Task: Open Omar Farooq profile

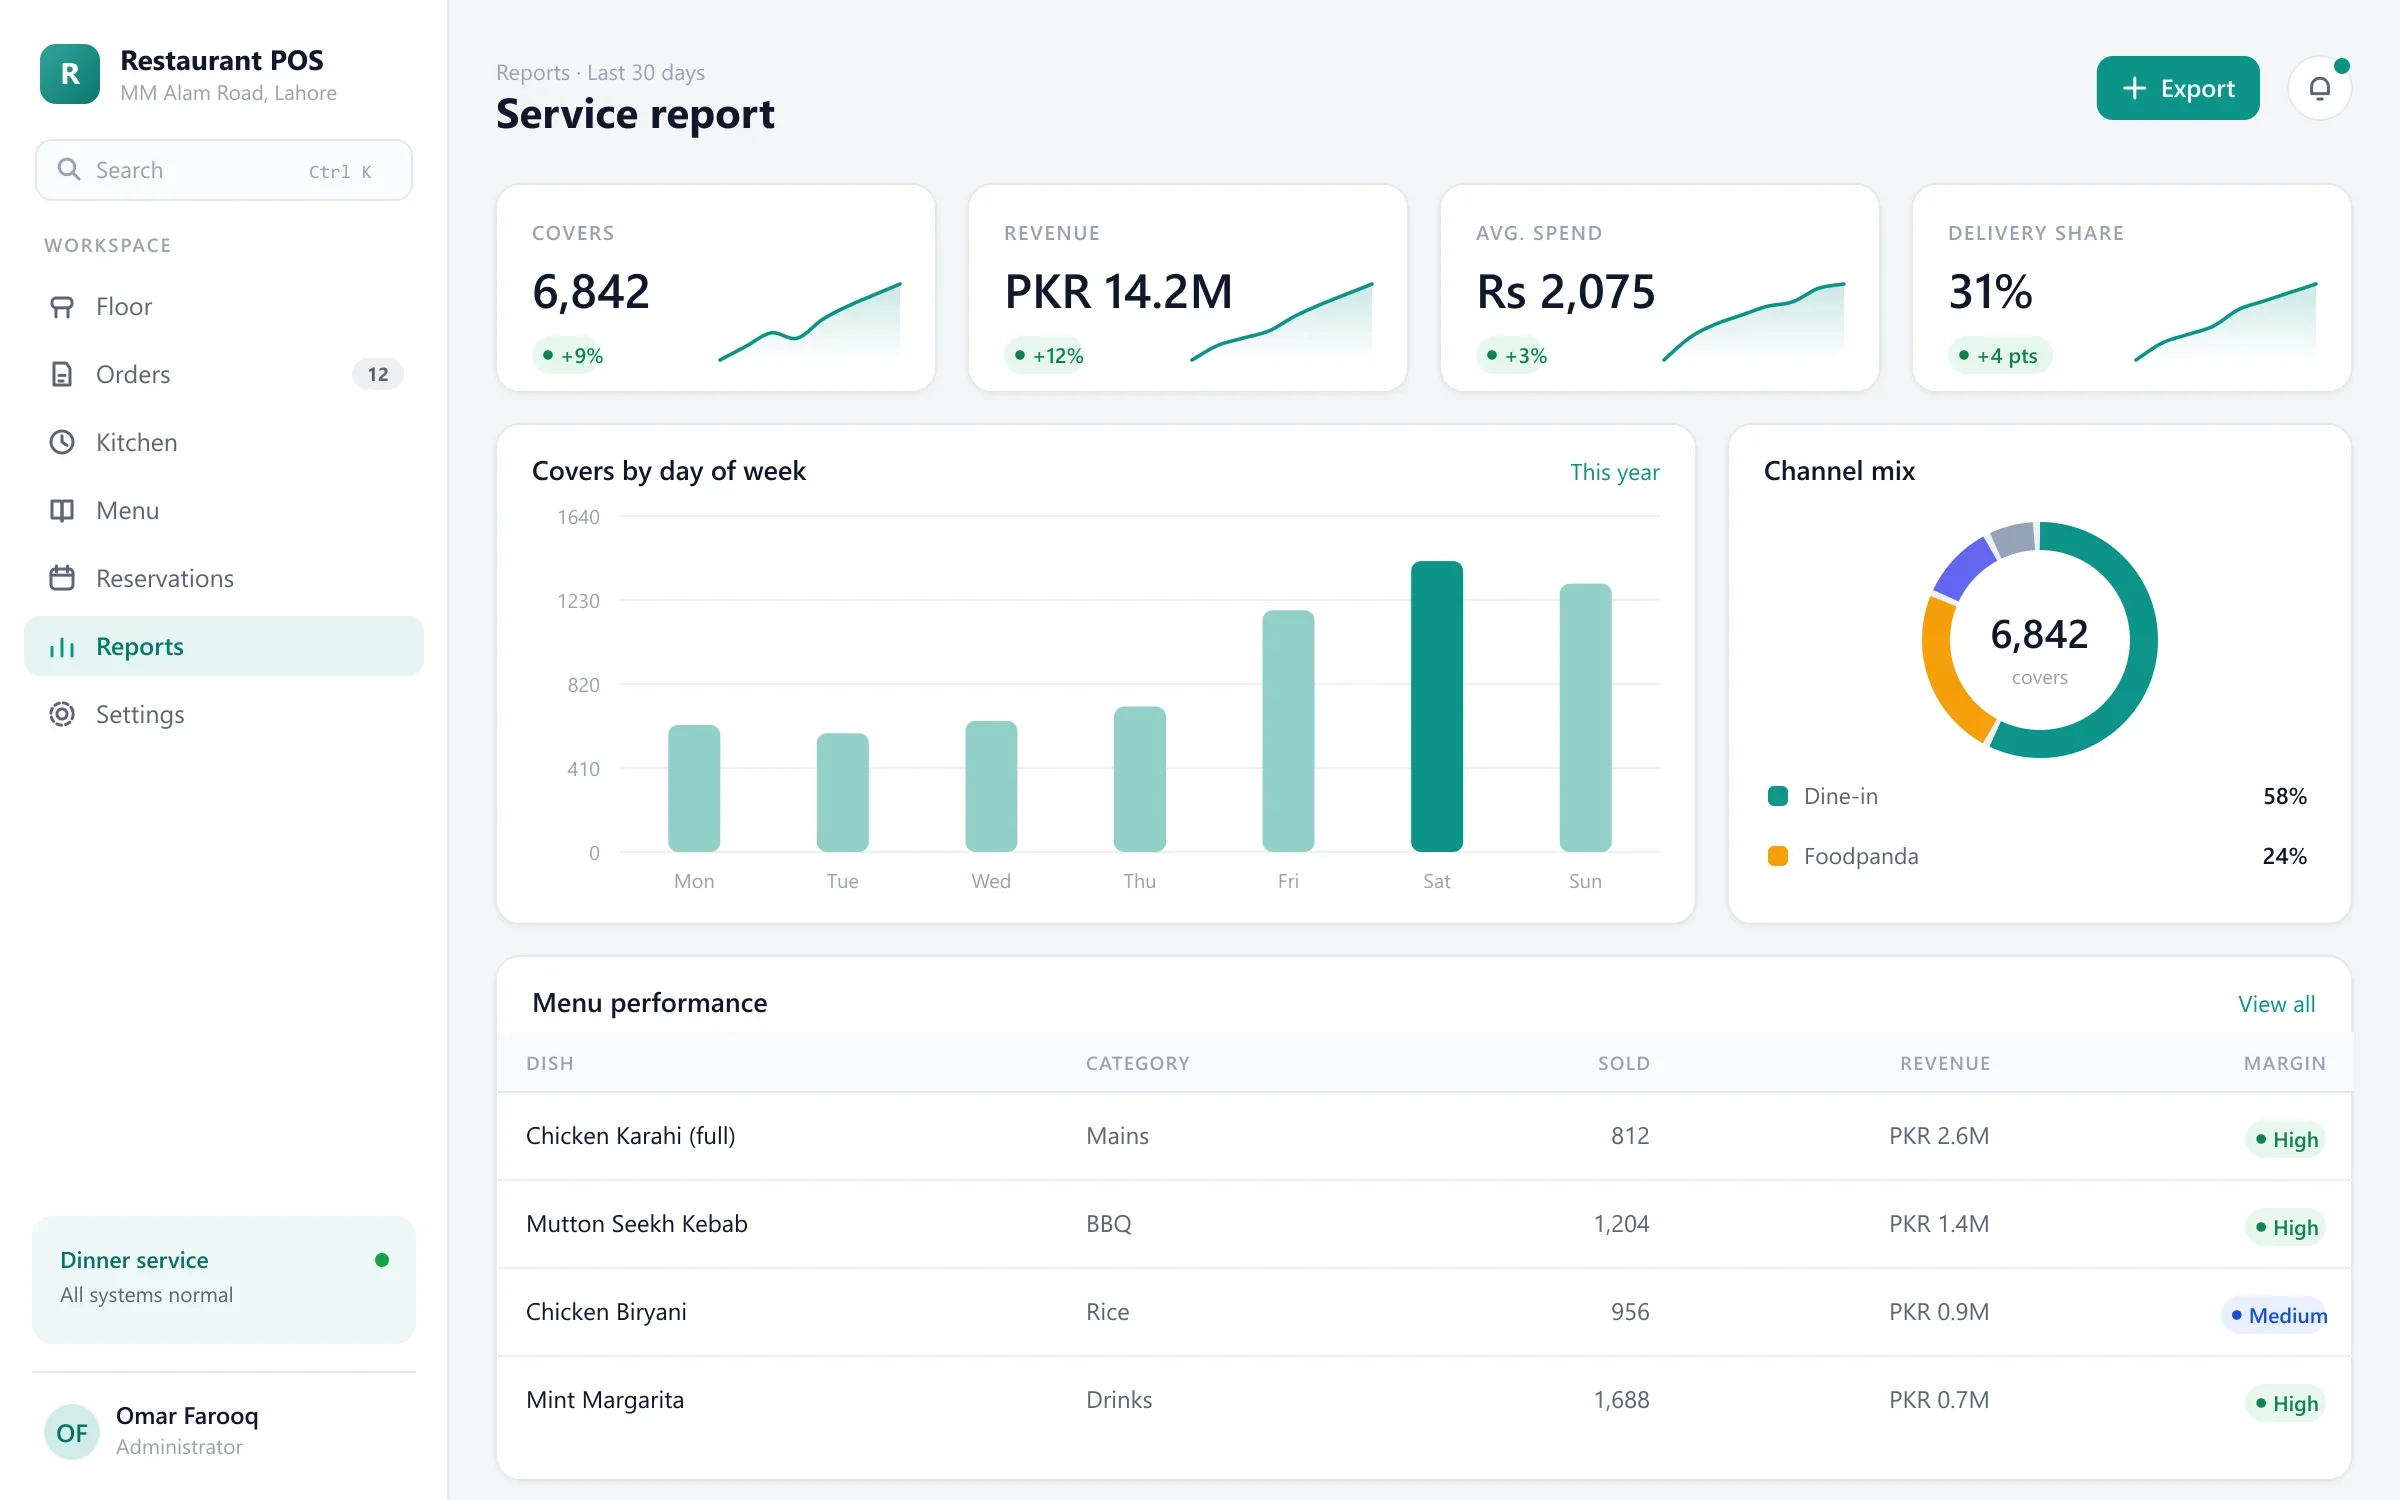Action: click(224, 1432)
